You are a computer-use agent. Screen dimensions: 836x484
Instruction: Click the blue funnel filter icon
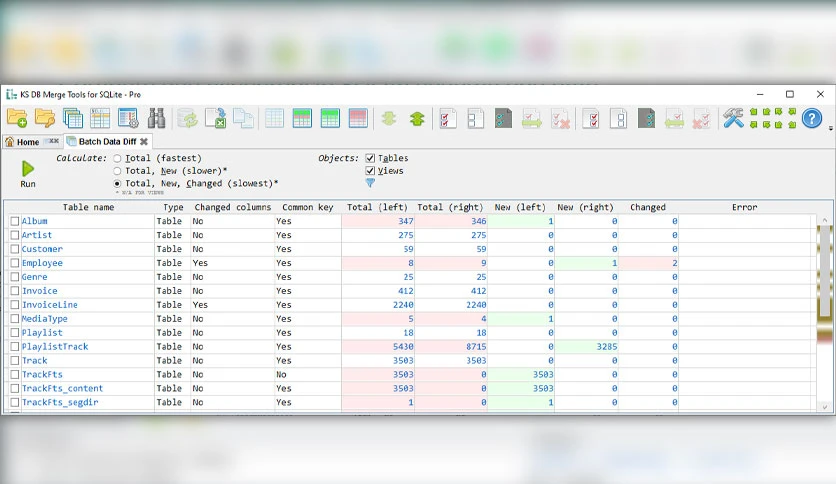pos(370,183)
